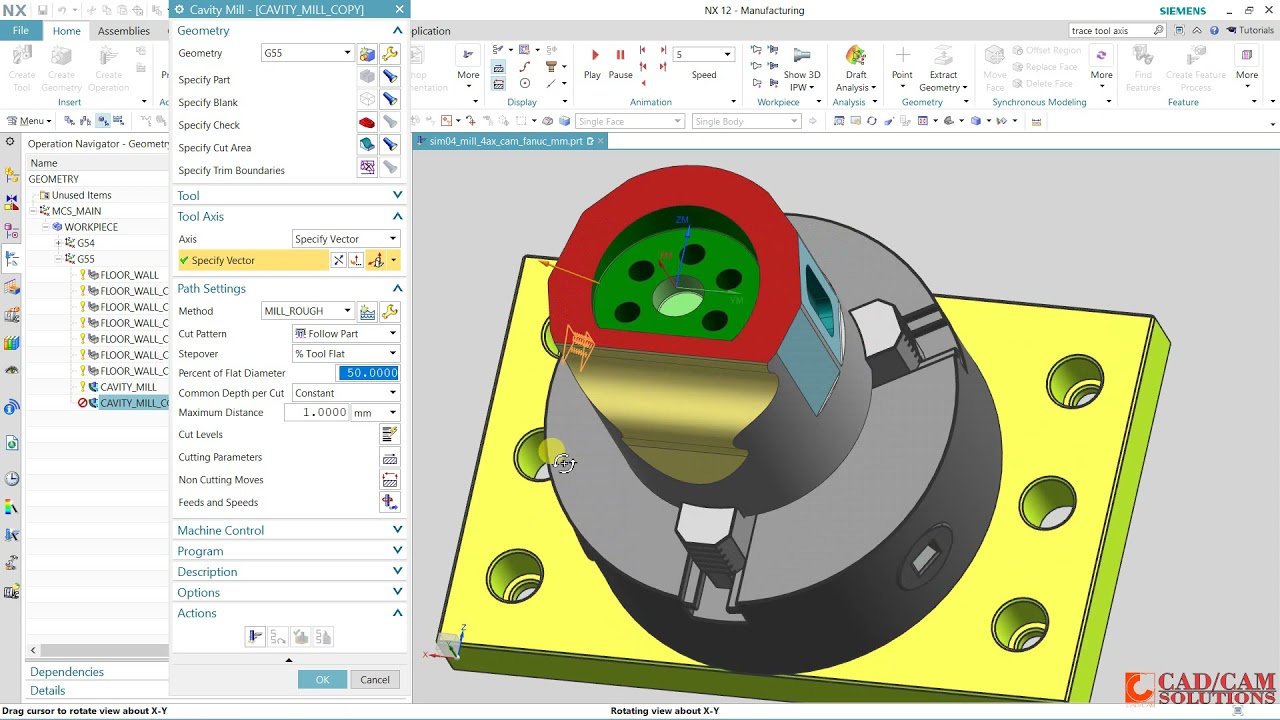This screenshot has height=720, width=1280.
Task: Click resource bar settings gear icon
Action: coord(11,143)
